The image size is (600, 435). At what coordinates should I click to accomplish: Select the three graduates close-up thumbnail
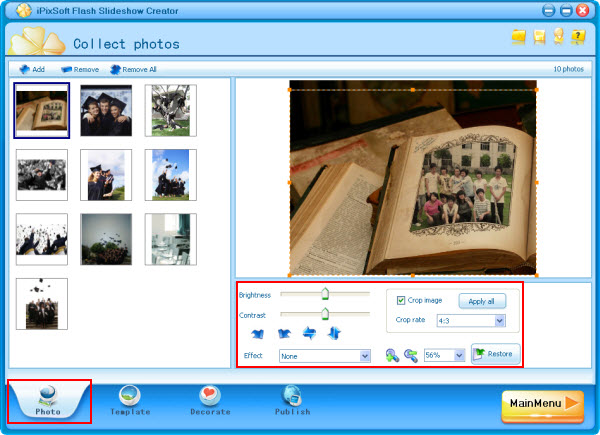pos(106,111)
